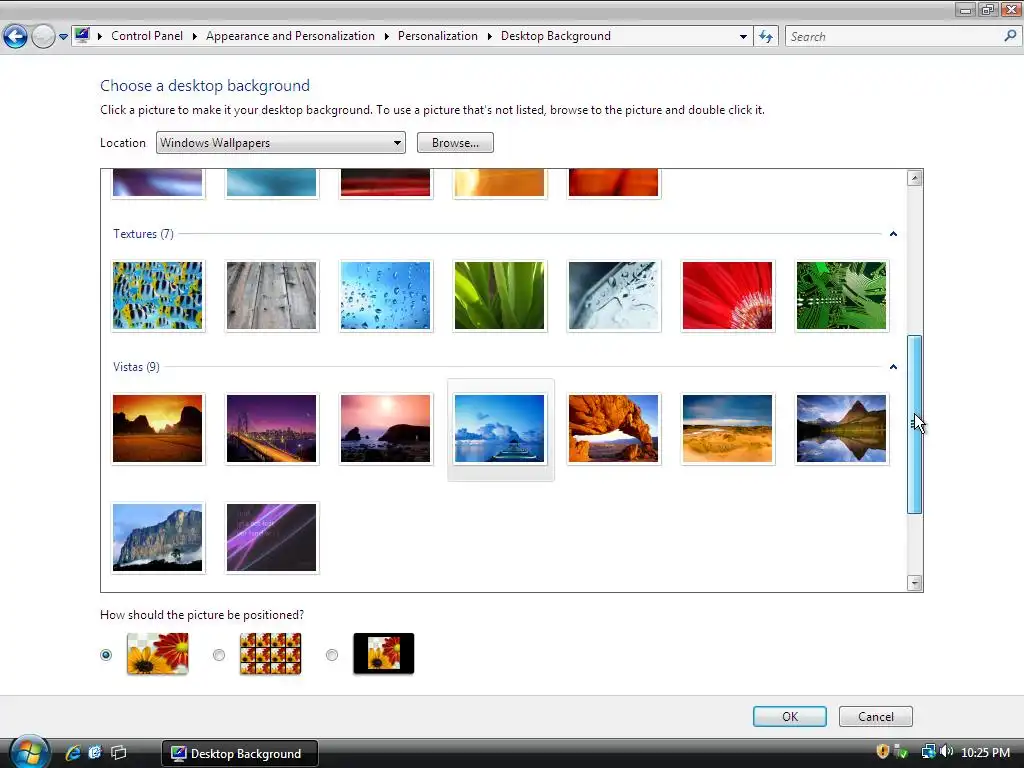Click the Refresh button in address bar

click(x=766, y=37)
